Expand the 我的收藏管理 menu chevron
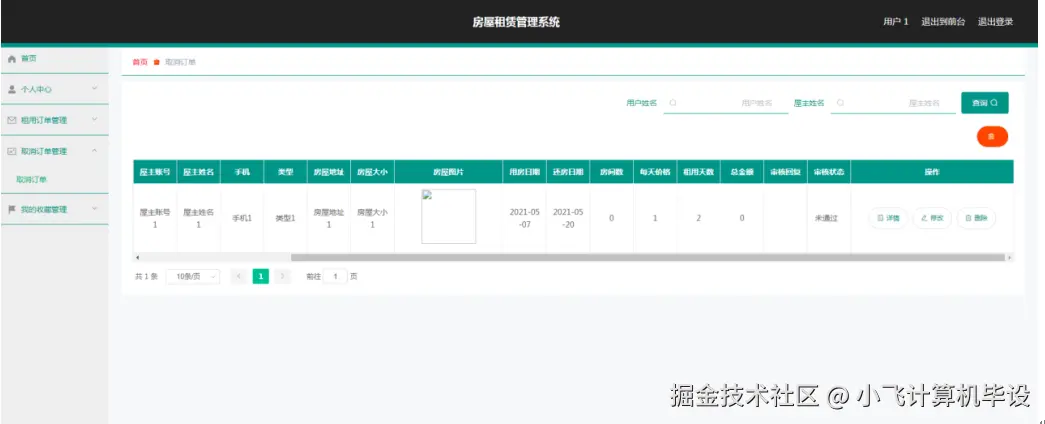This screenshot has height=424, width=1045. (94, 209)
